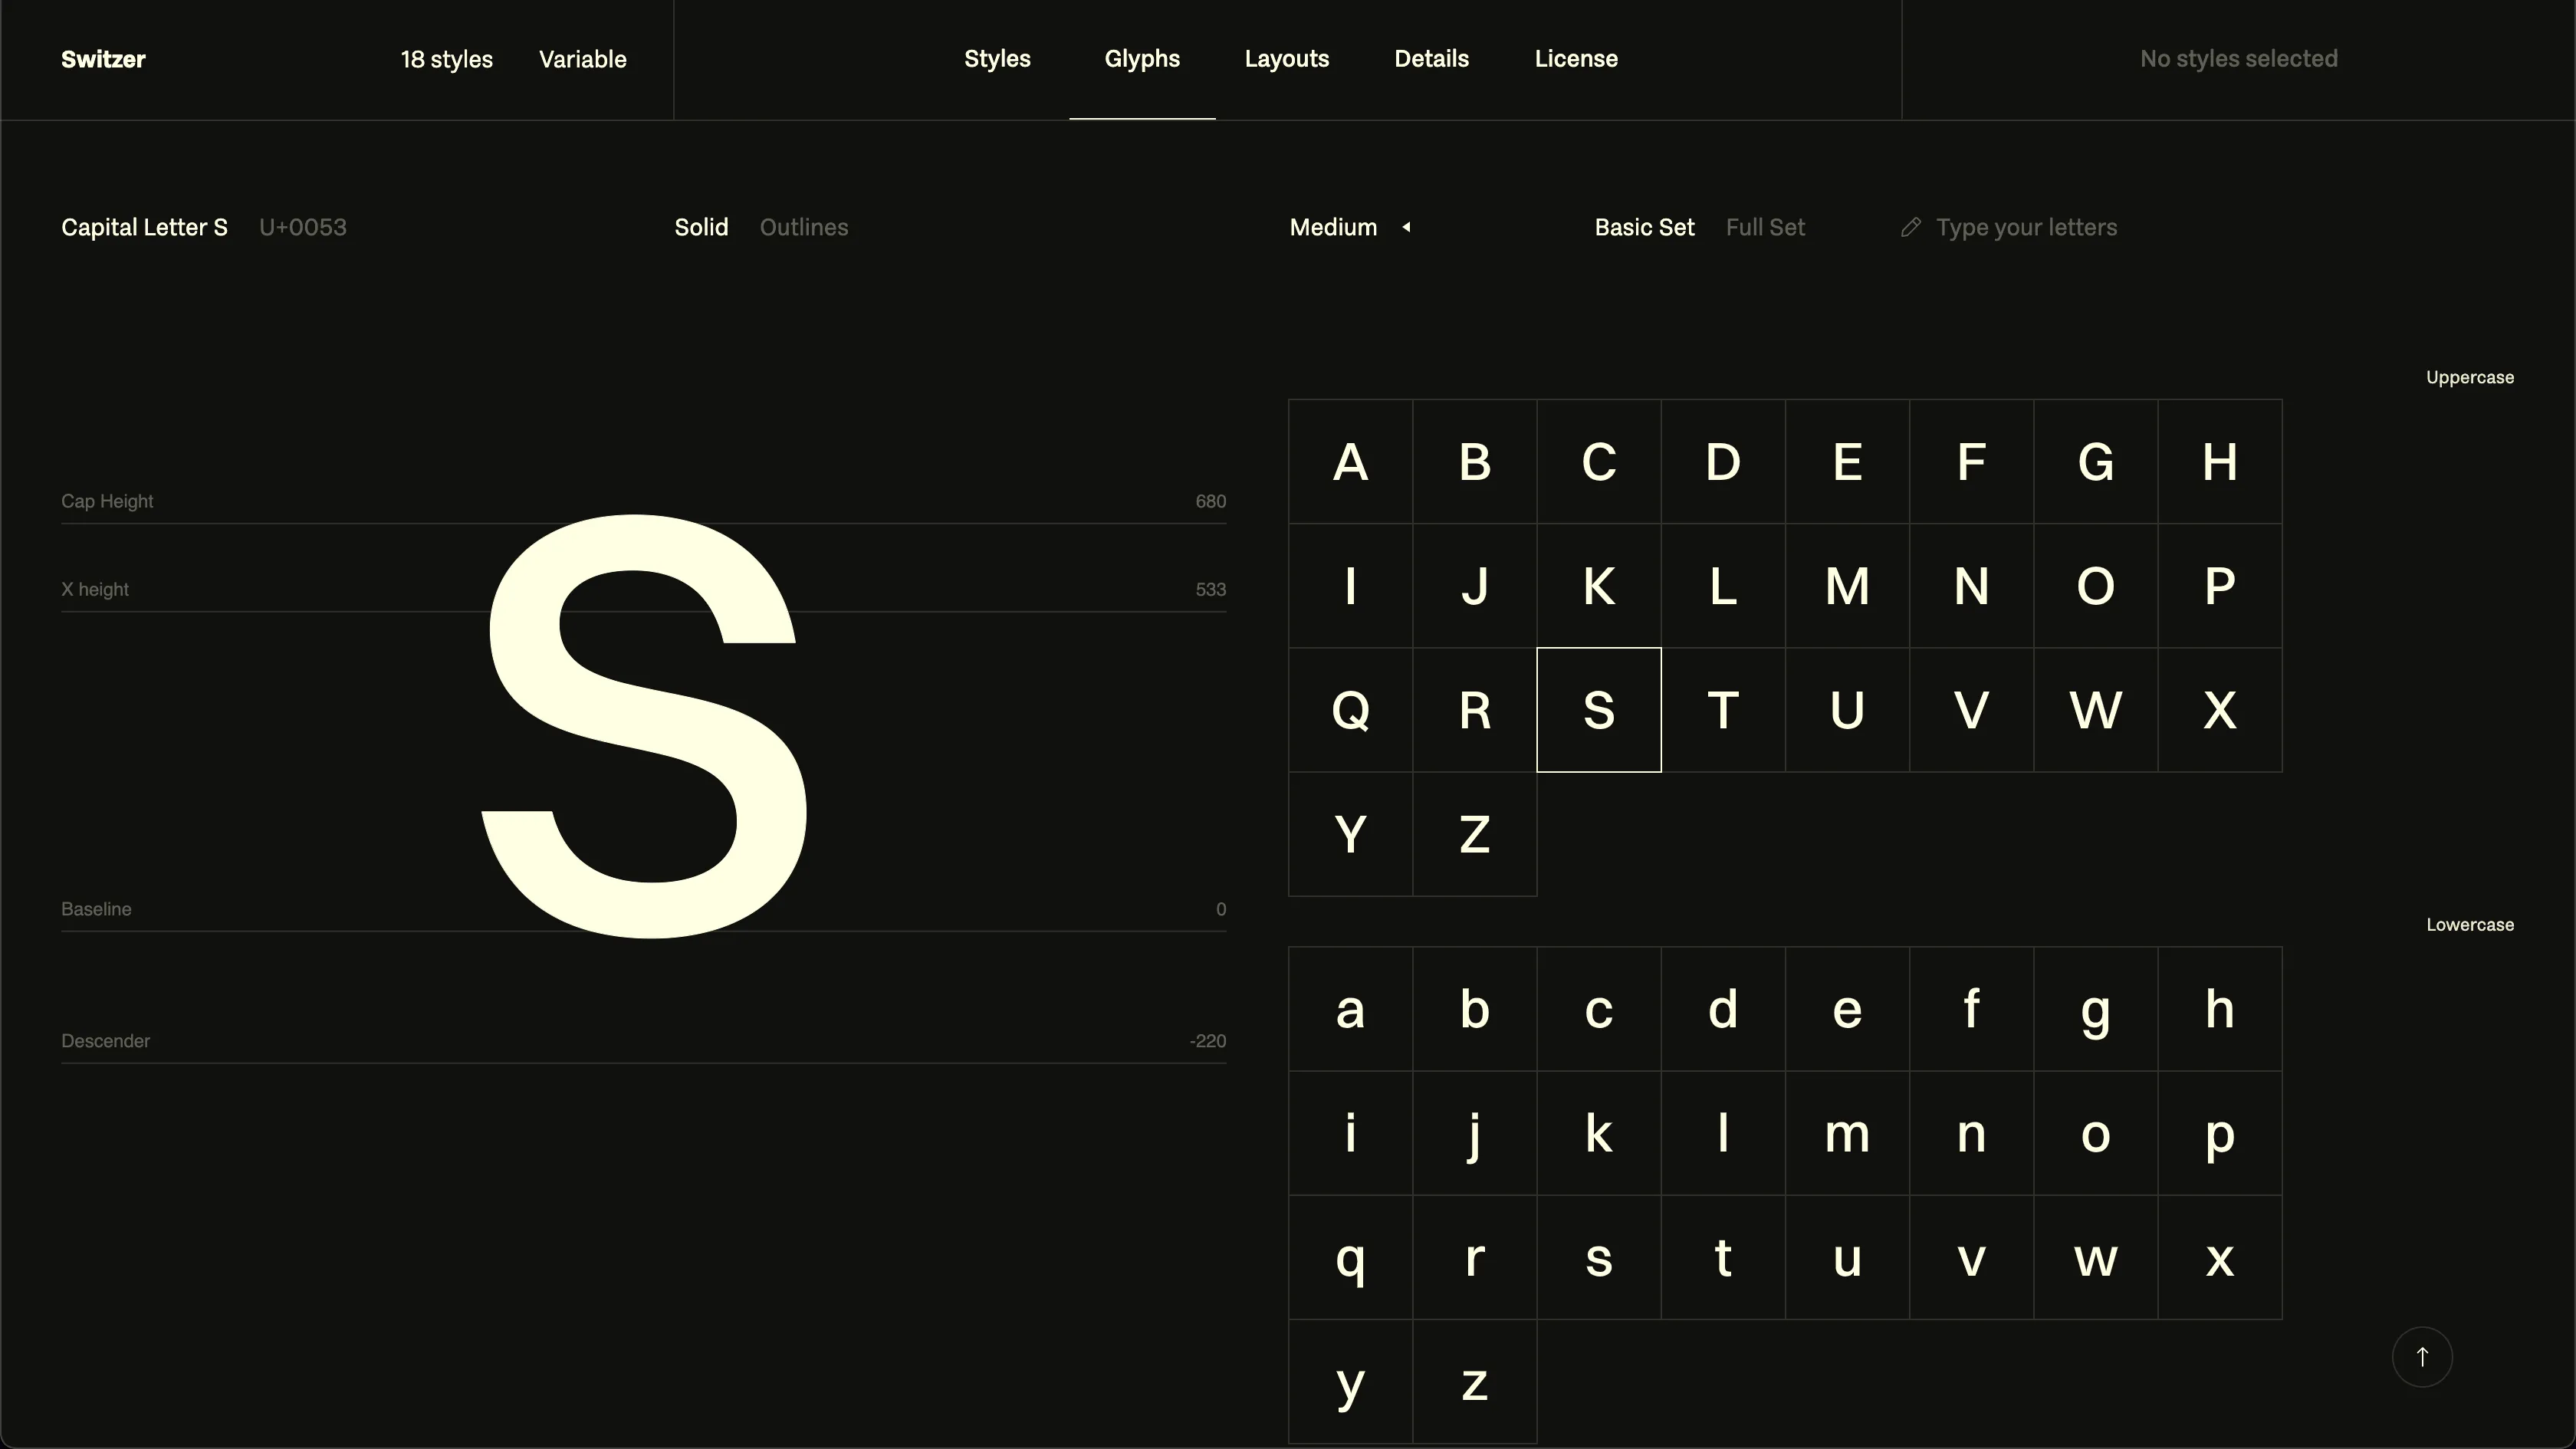Switch to the Full Set

(1765, 227)
